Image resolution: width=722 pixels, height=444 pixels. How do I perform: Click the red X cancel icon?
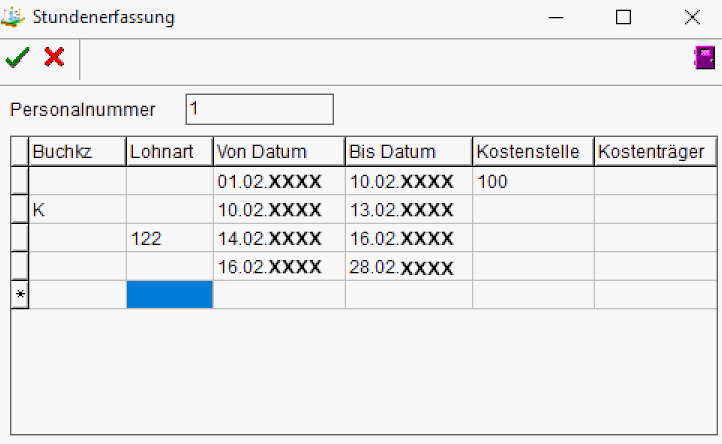[54, 58]
